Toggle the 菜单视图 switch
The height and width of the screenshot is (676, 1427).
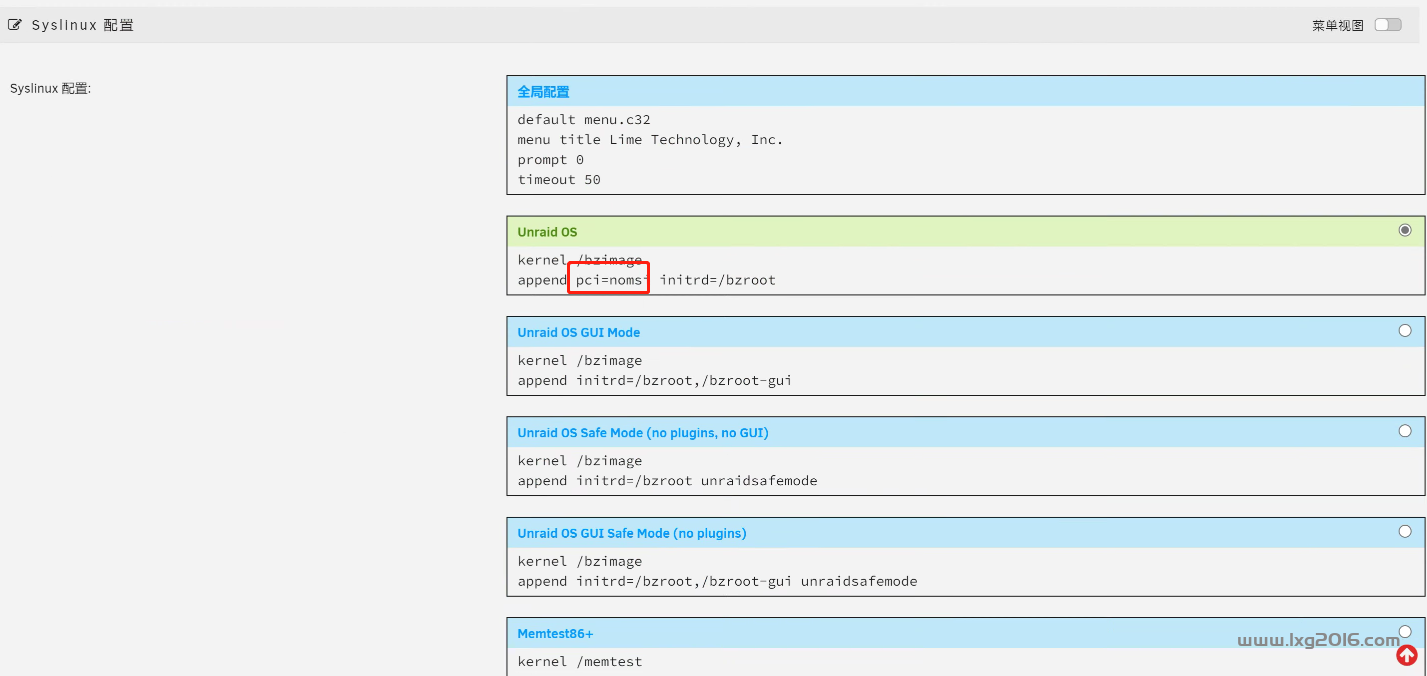click(1388, 25)
